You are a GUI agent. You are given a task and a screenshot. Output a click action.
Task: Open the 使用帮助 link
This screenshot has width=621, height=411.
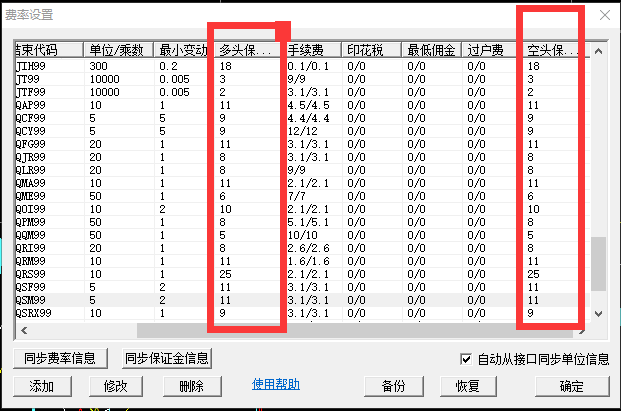[276, 384]
